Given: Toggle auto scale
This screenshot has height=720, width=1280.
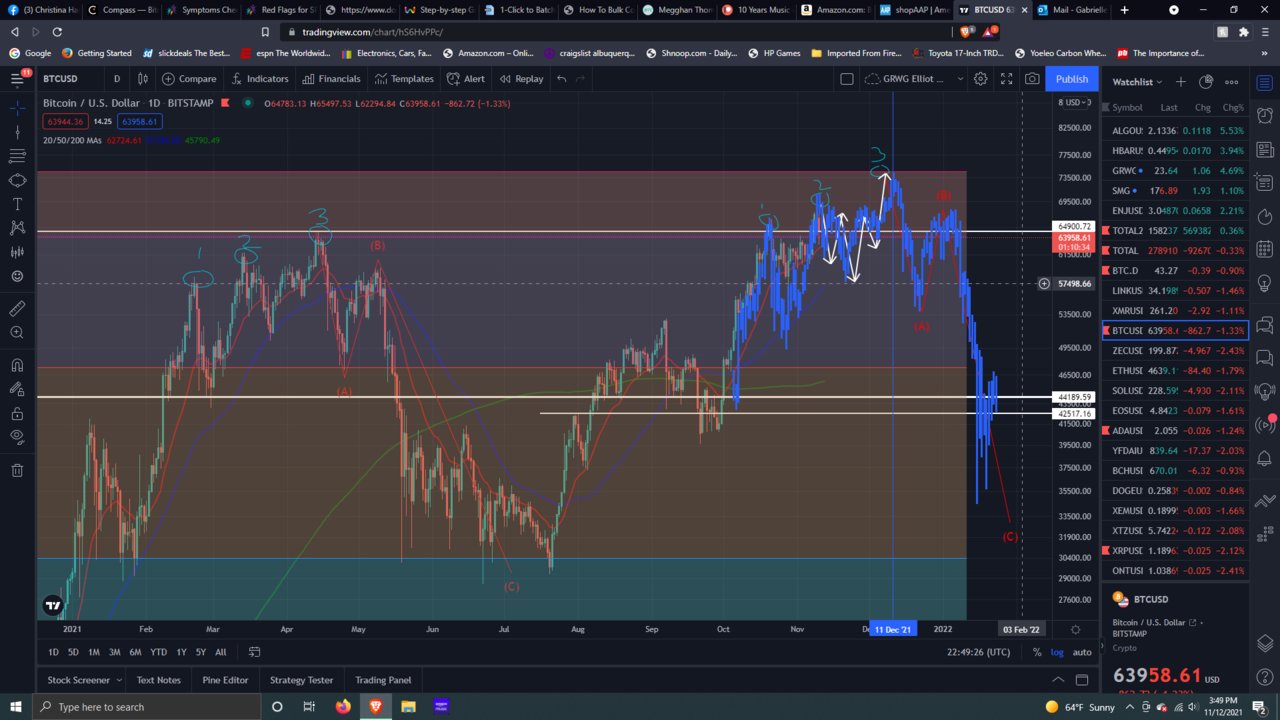Looking at the screenshot, I should coord(1082,652).
